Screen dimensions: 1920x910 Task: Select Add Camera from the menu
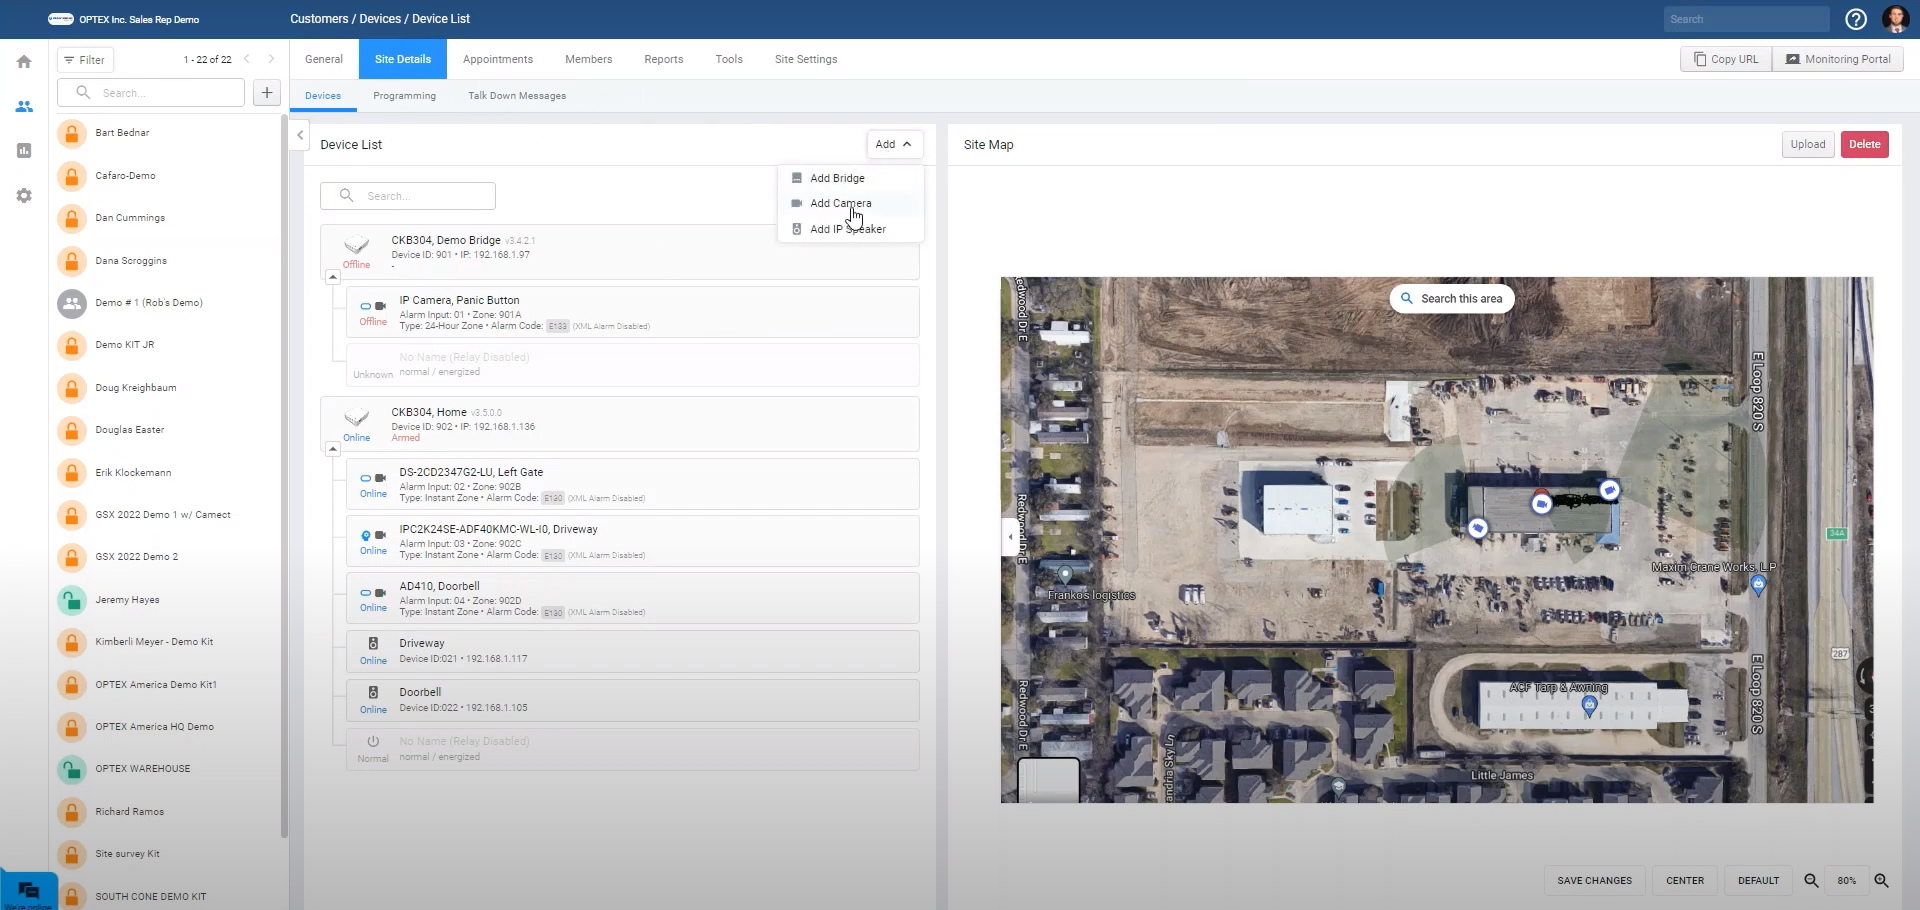click(x=840, y=203)
